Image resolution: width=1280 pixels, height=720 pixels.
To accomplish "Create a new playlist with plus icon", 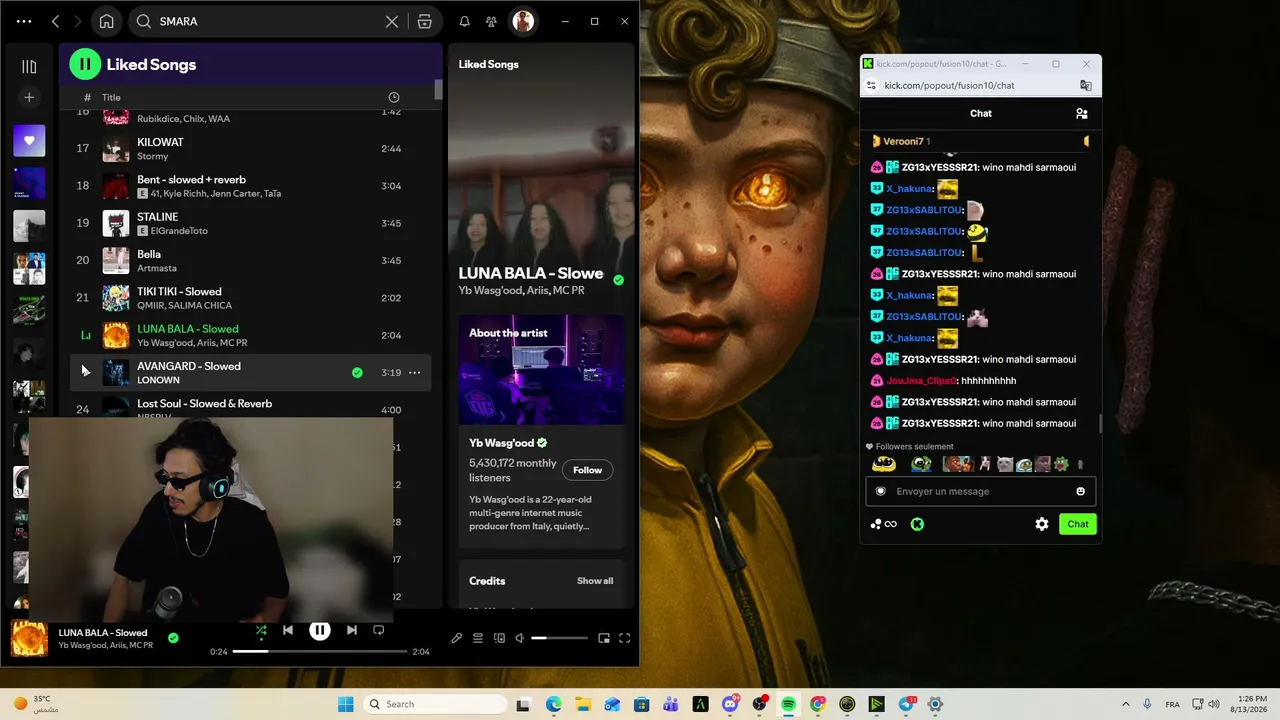I will tap(29, 97).
